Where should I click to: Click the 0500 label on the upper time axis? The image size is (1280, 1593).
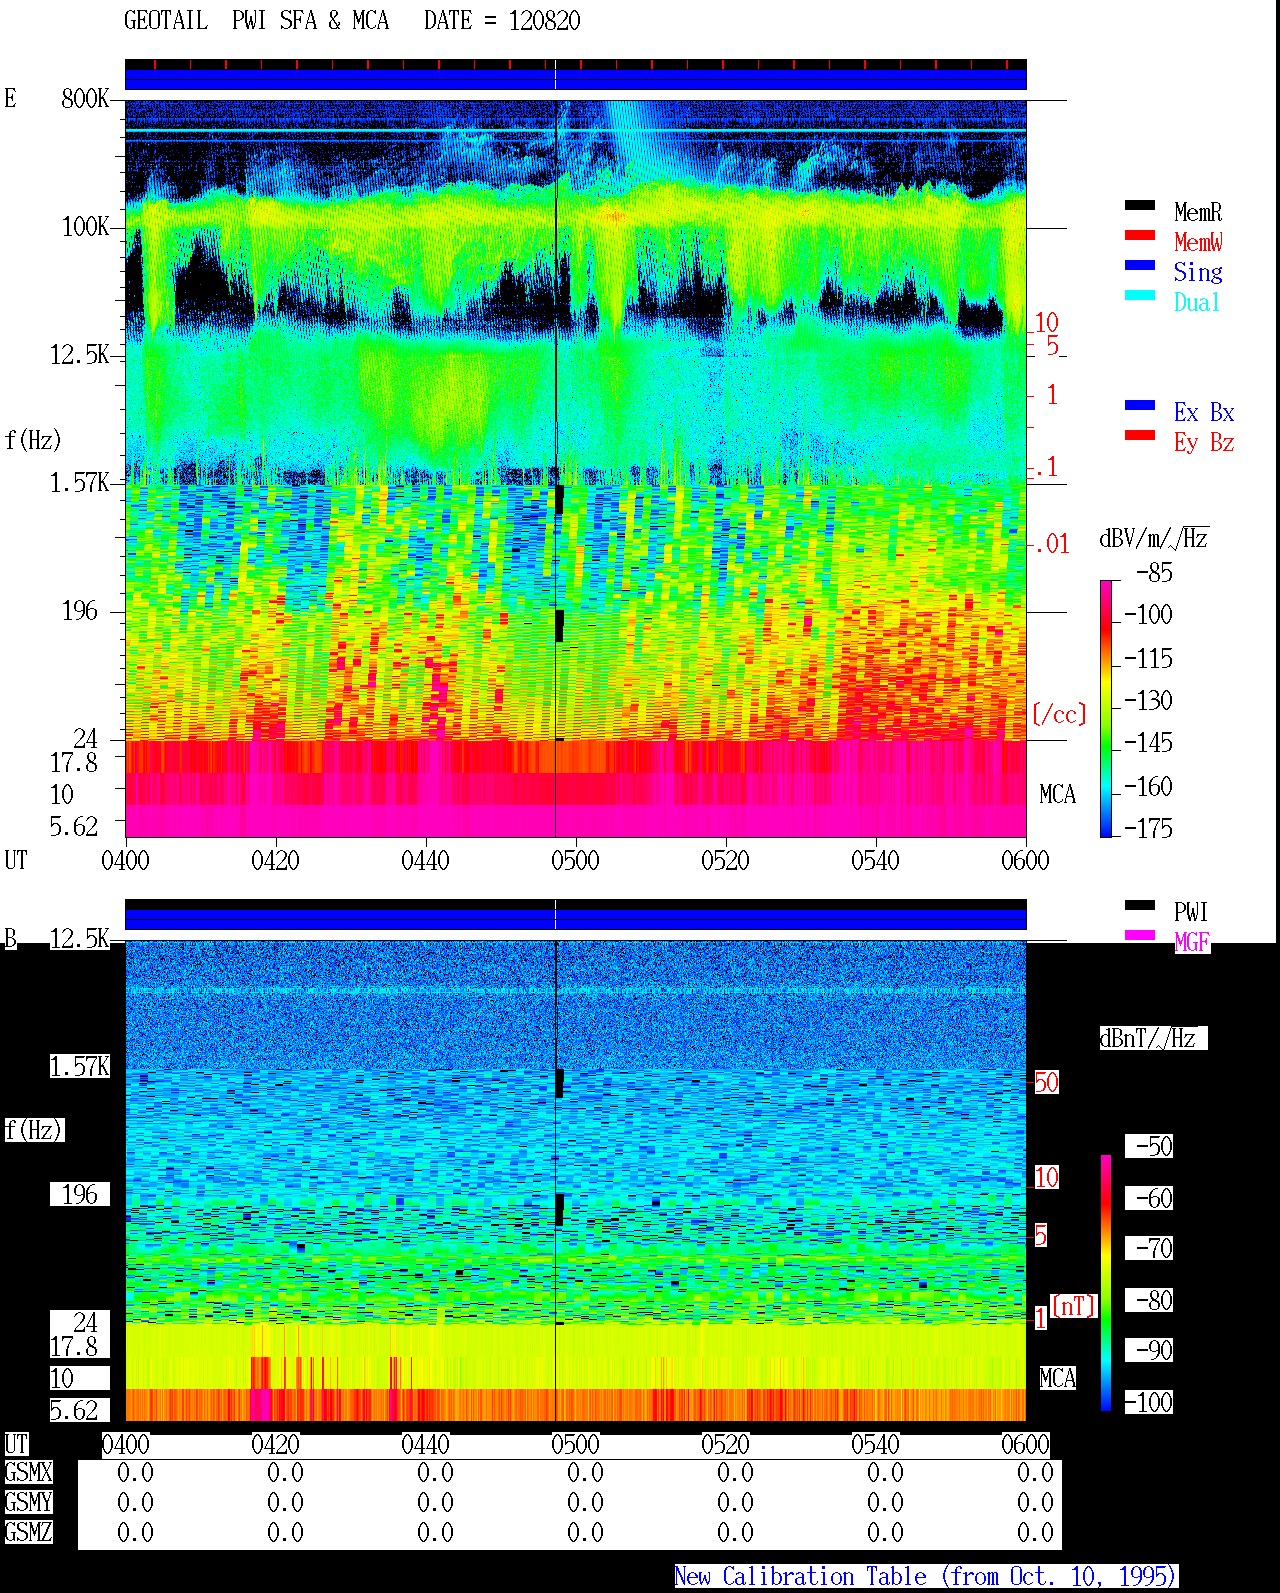tap(575, 861)
